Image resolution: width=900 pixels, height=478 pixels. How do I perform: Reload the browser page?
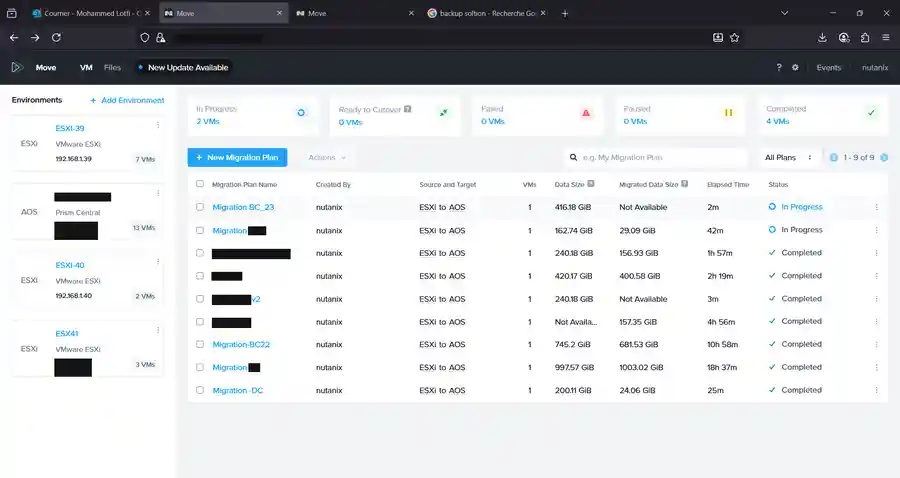coord(56,37)
